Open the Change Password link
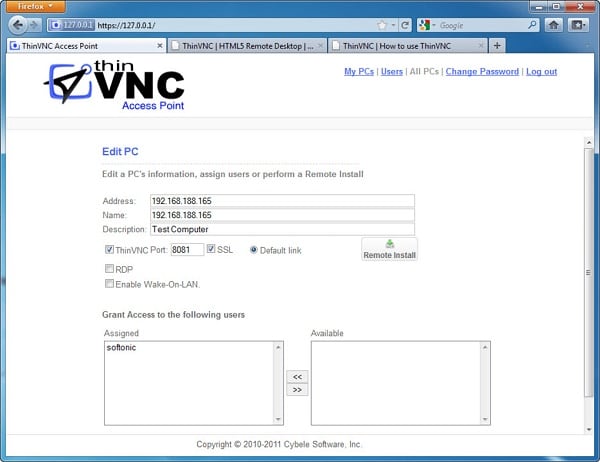600x462 pixels. tap(482, 72)
